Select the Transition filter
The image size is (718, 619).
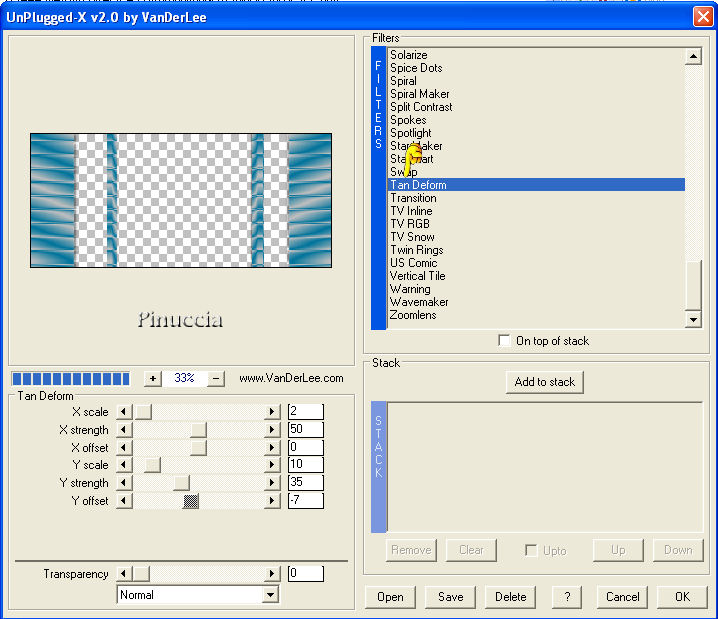413,198
